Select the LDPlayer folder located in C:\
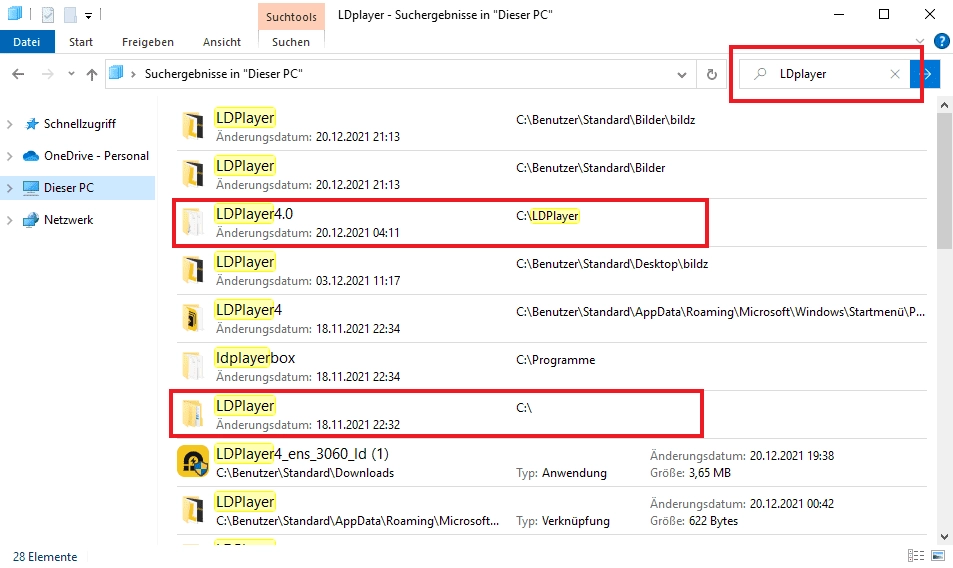The image size is (953, 568). tap(552, 414)
